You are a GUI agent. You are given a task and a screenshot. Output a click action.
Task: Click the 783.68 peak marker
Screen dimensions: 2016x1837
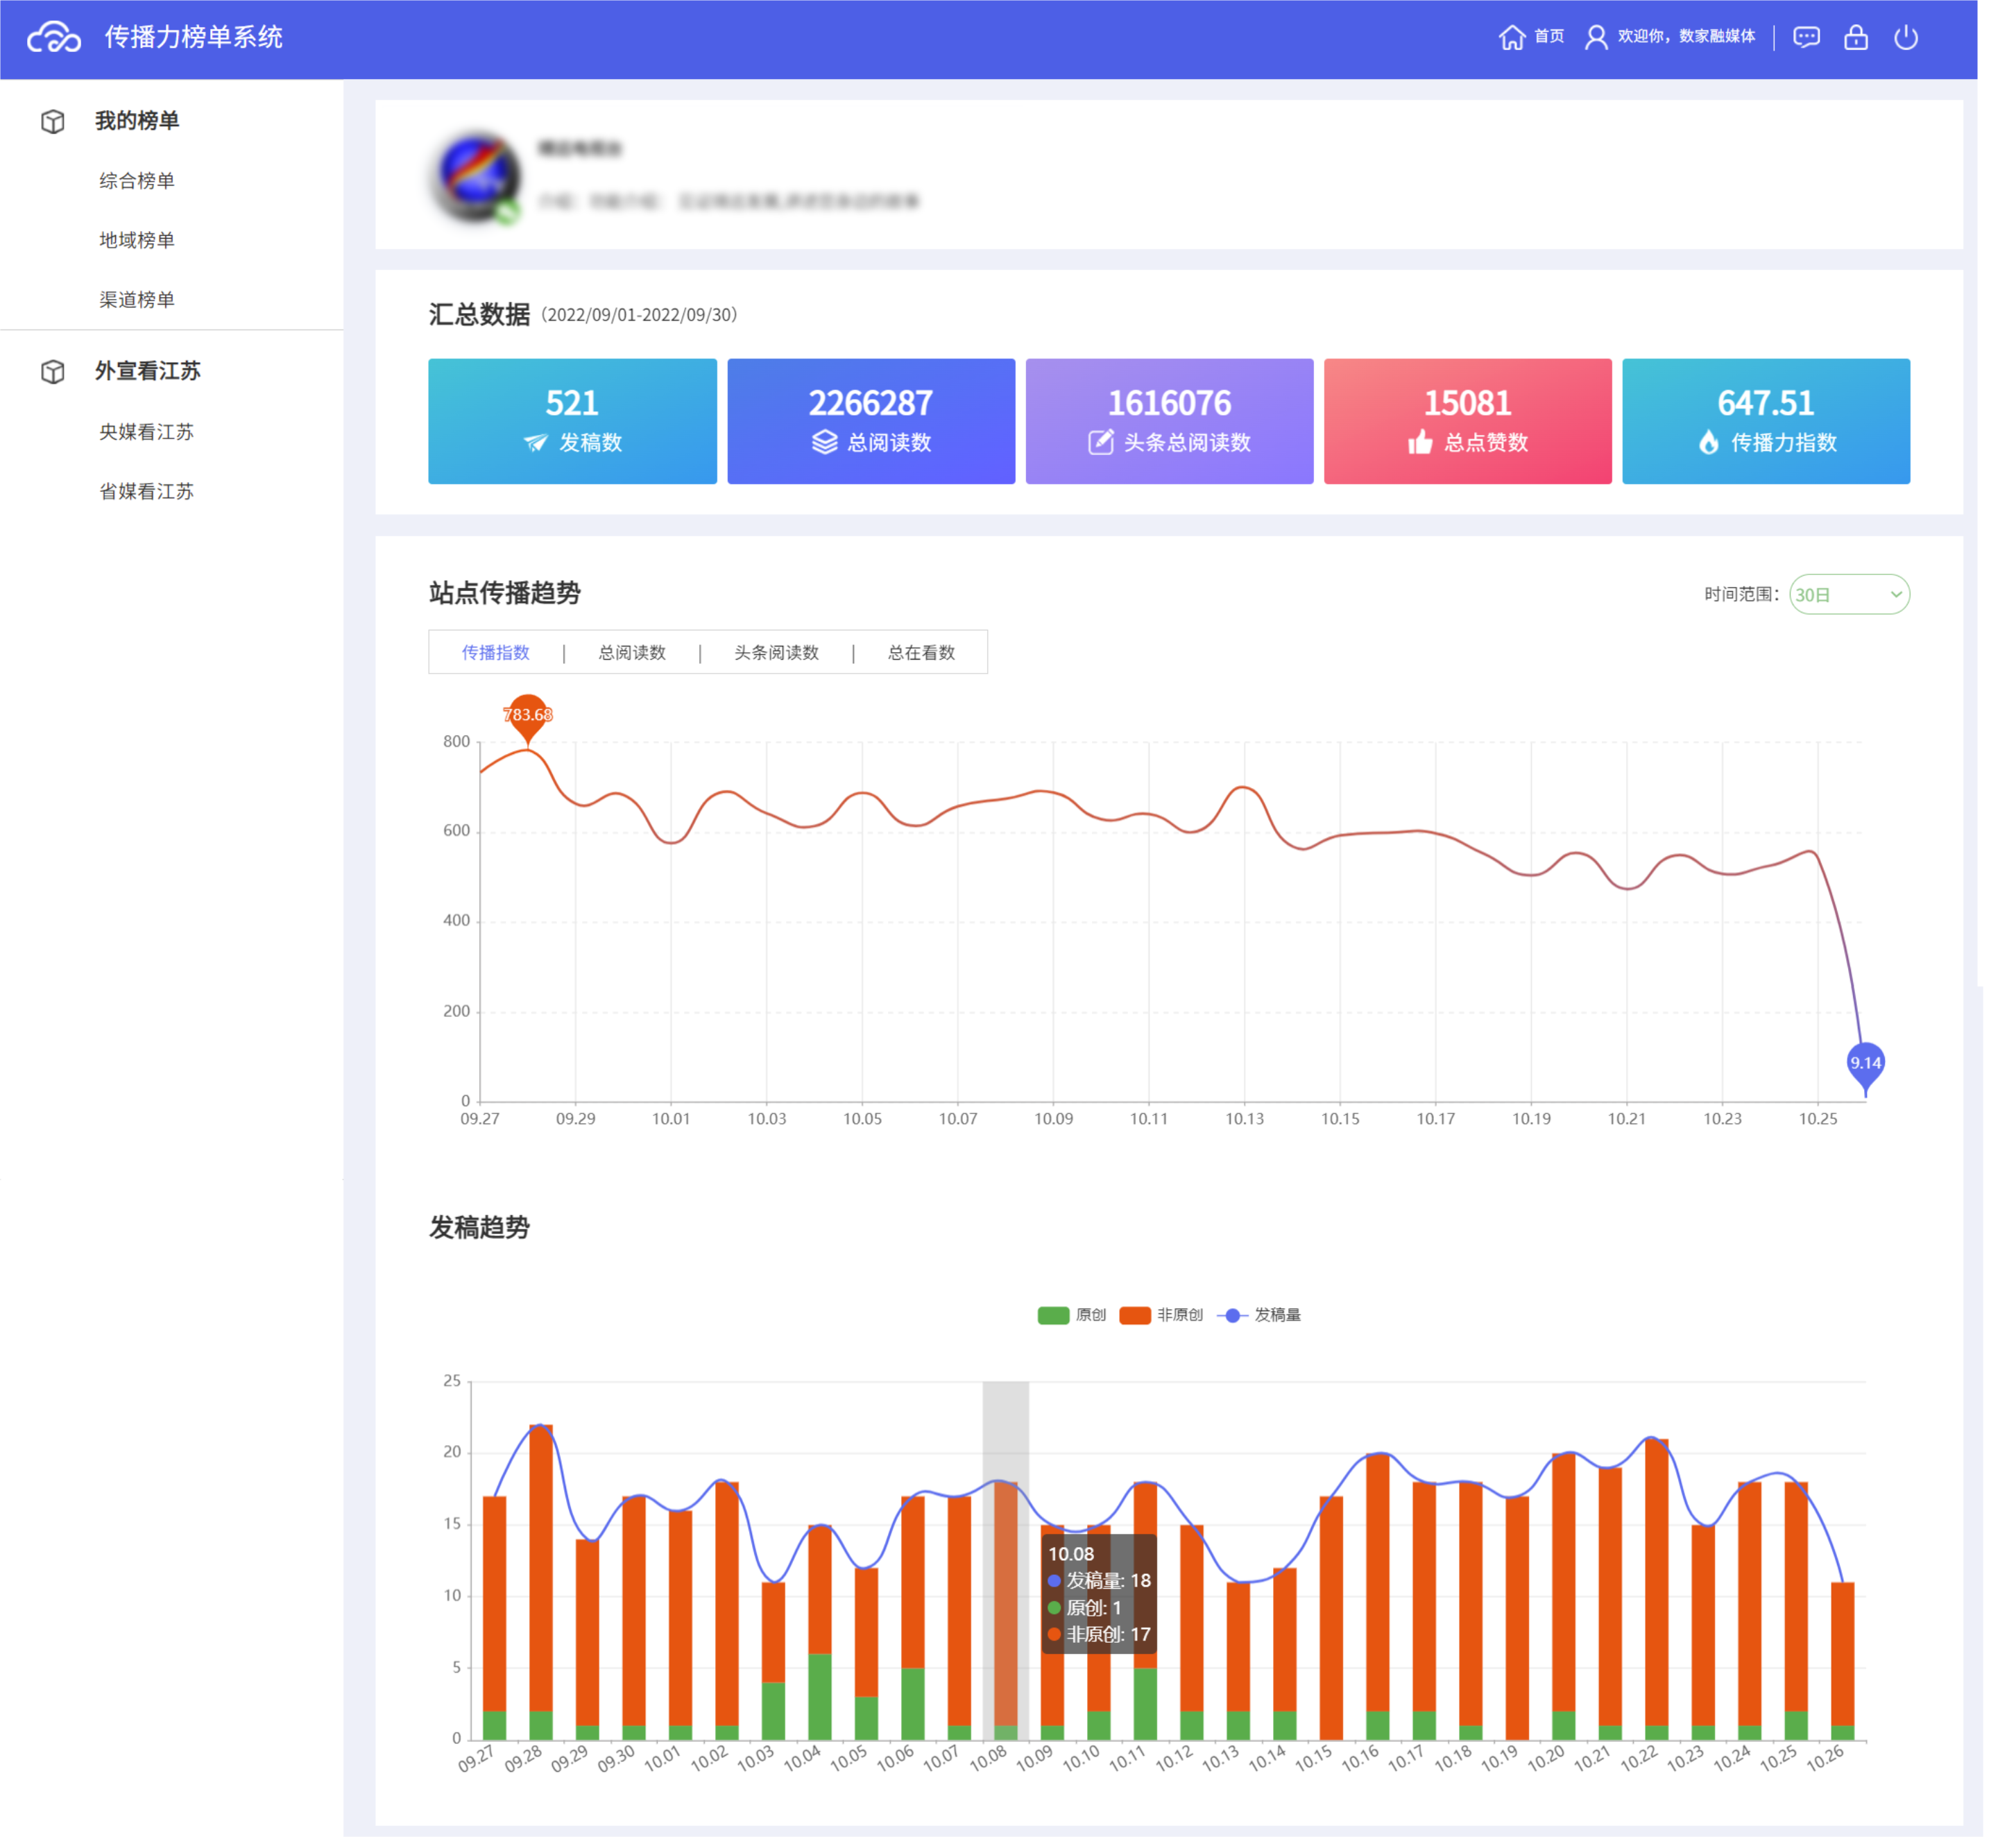click(527, 715)
